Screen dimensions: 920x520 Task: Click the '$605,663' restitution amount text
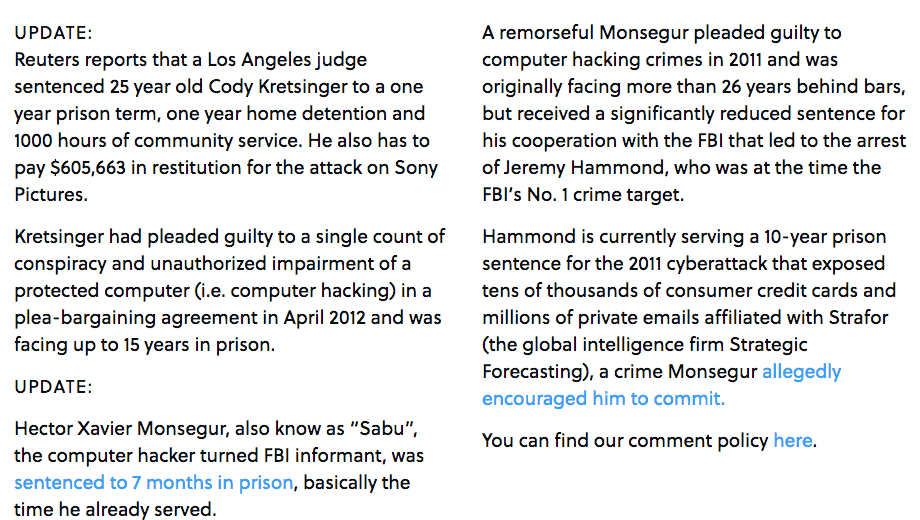click(88, 168)
